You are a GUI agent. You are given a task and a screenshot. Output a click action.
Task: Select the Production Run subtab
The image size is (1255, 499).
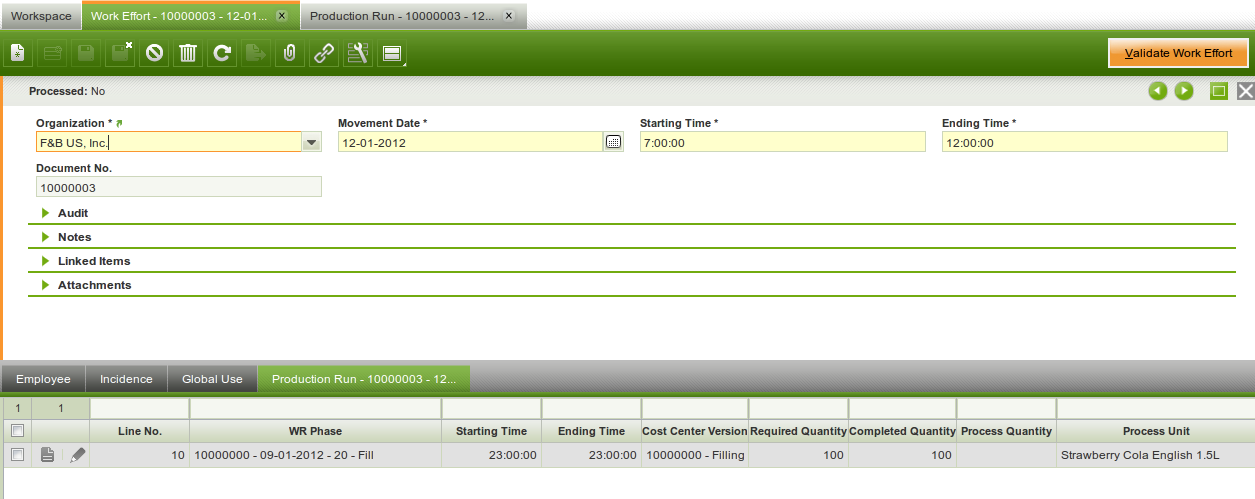(x=364, y=379)
